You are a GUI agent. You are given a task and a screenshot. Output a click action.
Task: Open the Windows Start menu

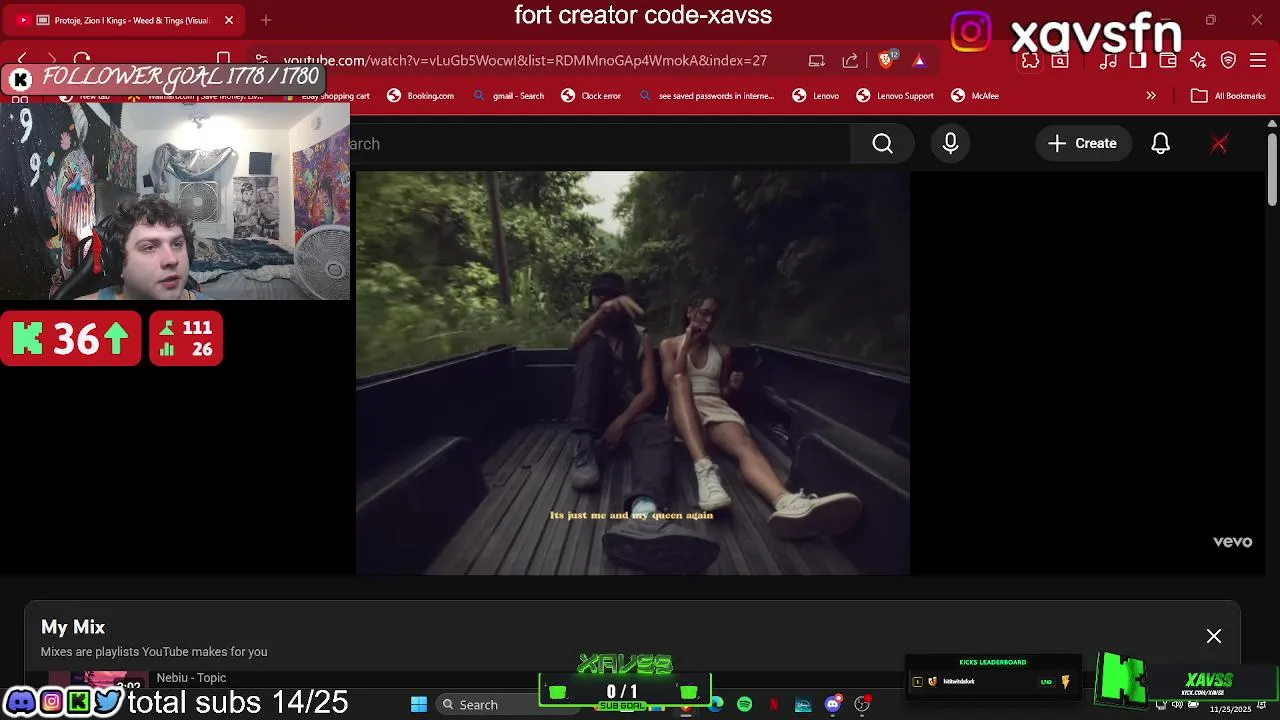(x=419, y=704)
